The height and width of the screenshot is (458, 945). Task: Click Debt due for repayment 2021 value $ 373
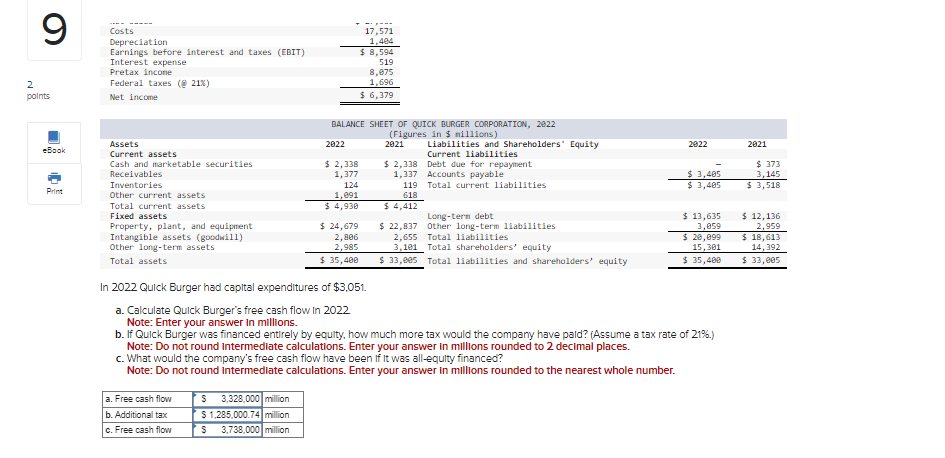click(x=768, y=164)
